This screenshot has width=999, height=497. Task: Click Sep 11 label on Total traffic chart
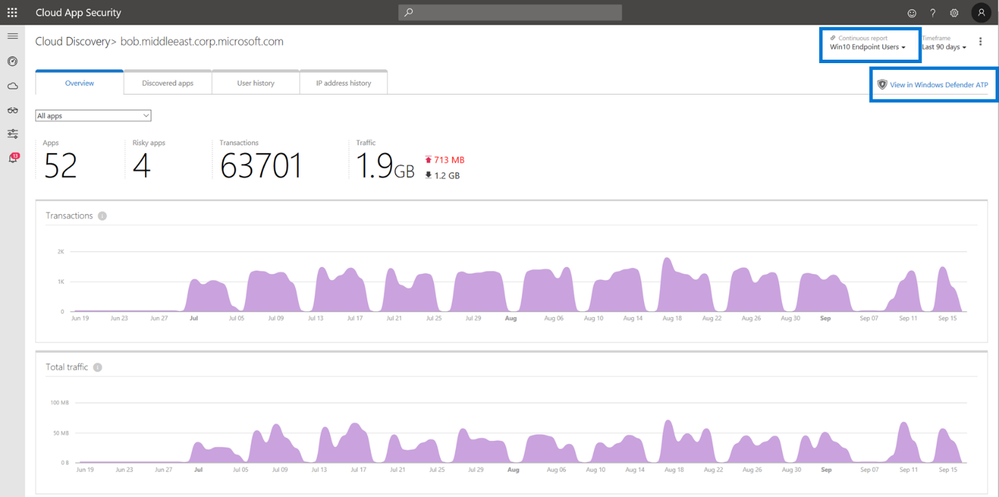909,470
